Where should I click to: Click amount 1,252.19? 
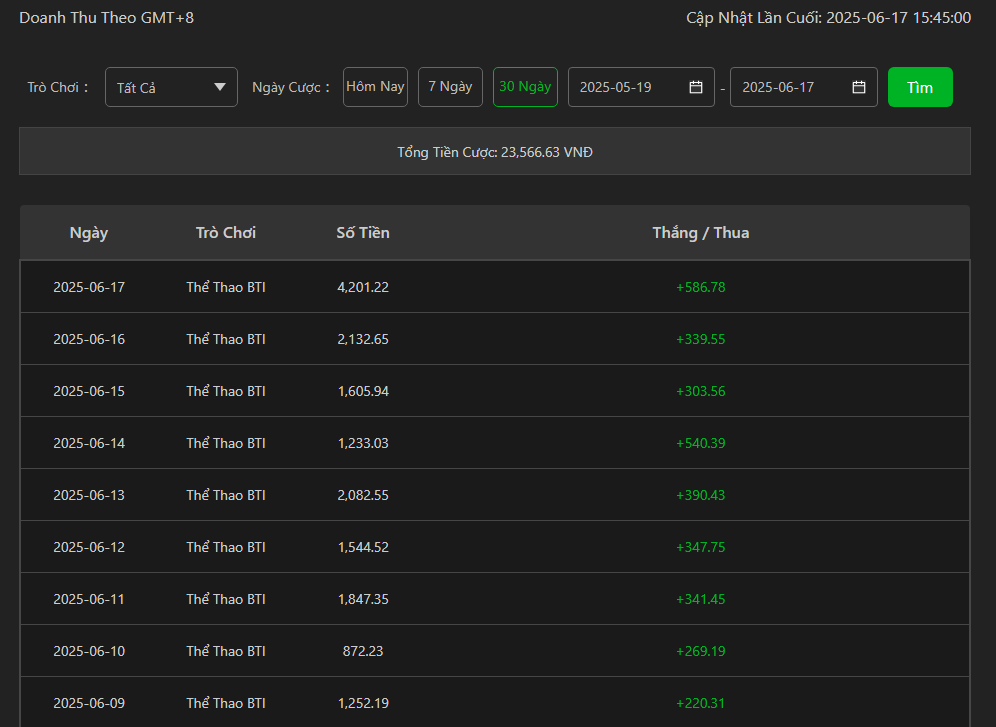point(363,704)
